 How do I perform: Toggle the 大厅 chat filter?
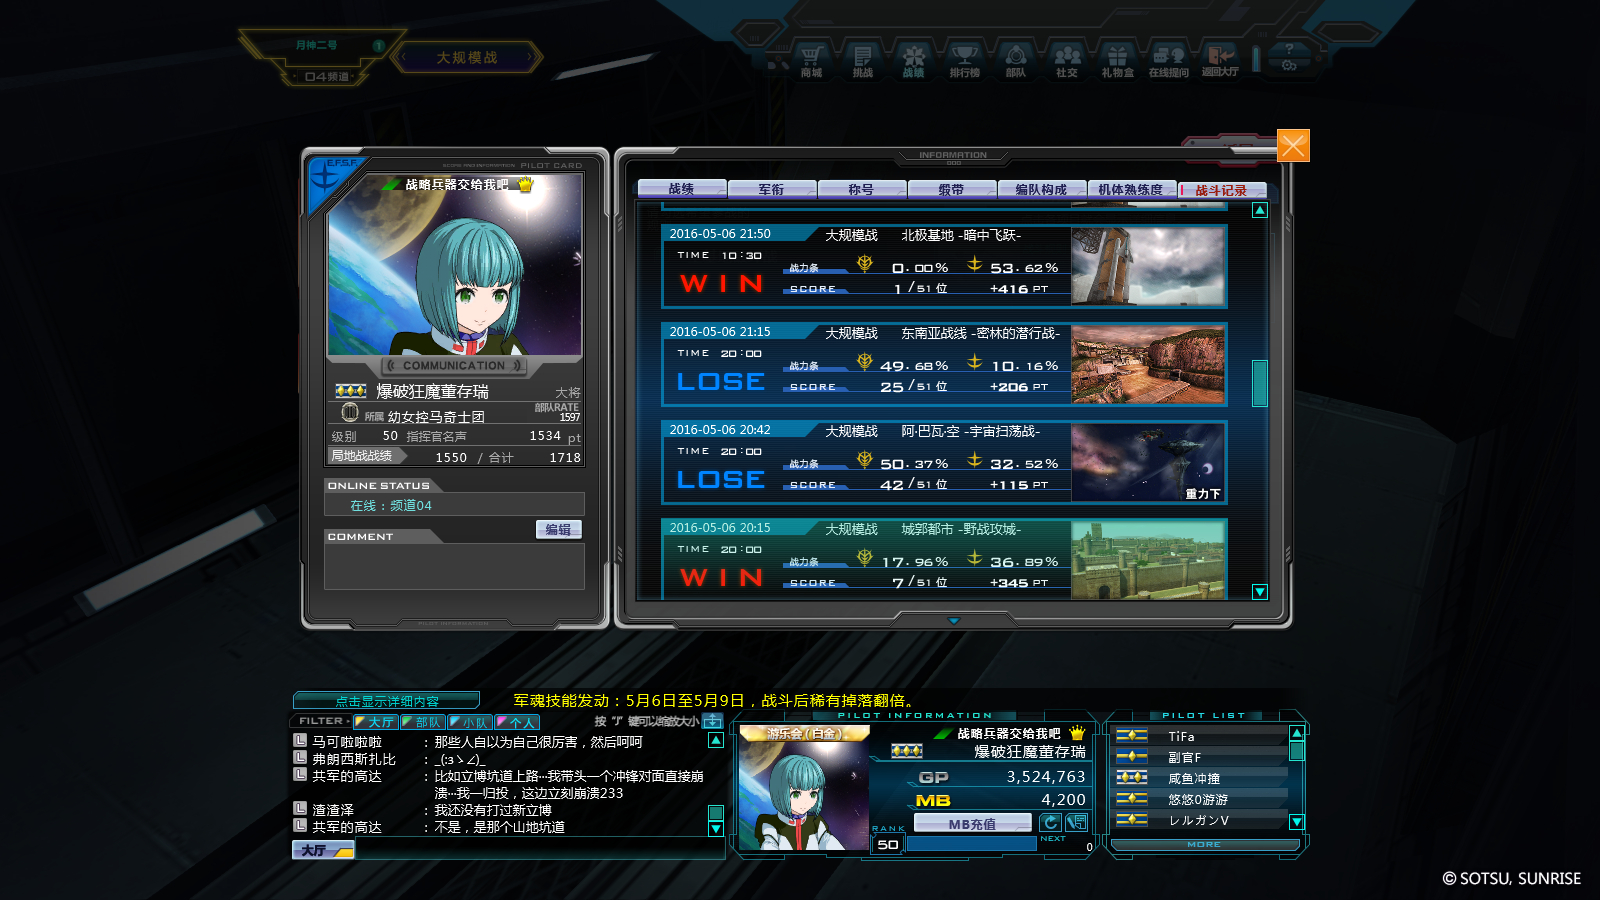pos(376,722)
